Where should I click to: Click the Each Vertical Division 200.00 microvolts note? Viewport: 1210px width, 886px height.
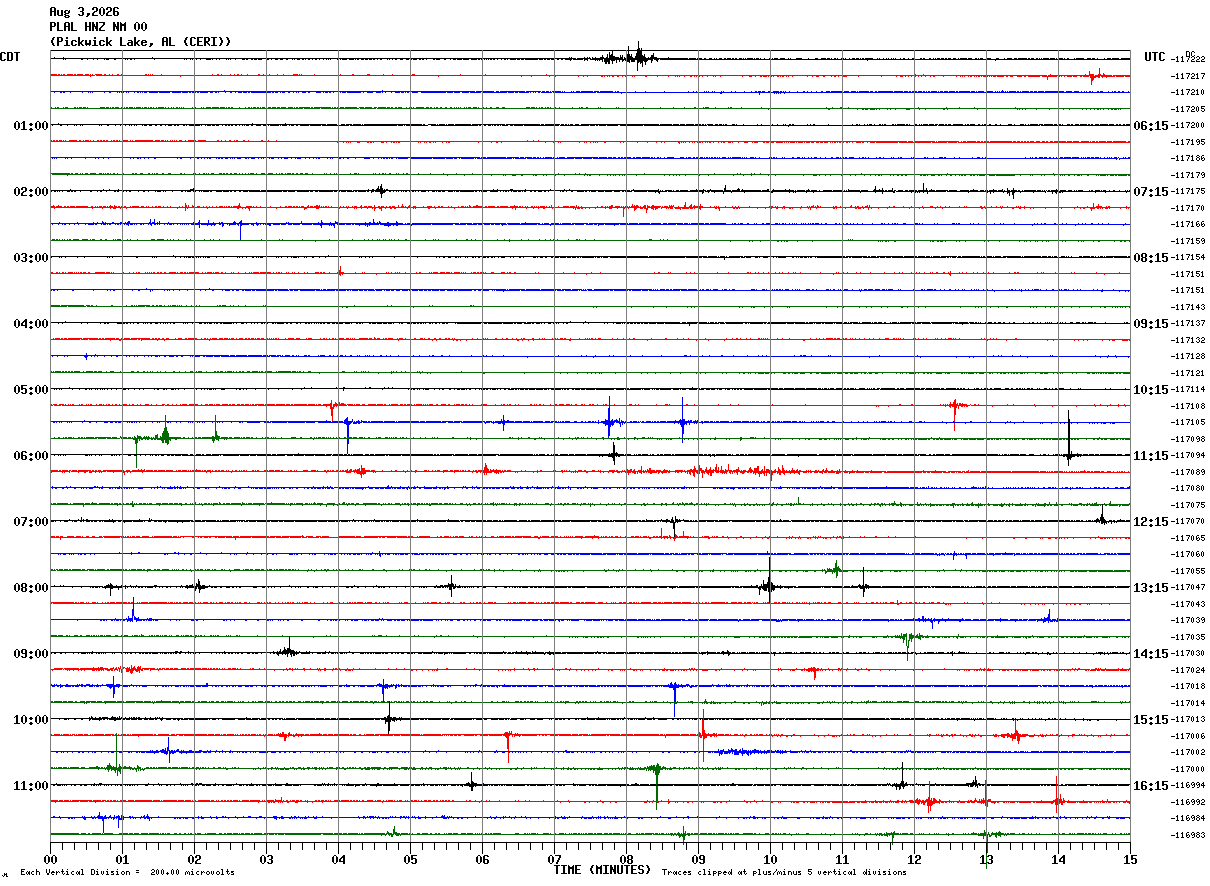(x=127, y=873)
